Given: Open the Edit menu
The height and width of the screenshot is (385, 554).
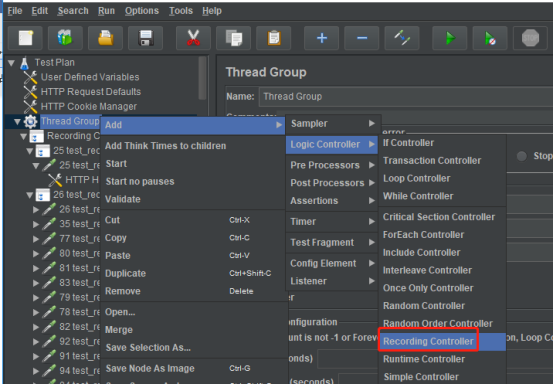Looking at the screenshot, I should [40, 11].
